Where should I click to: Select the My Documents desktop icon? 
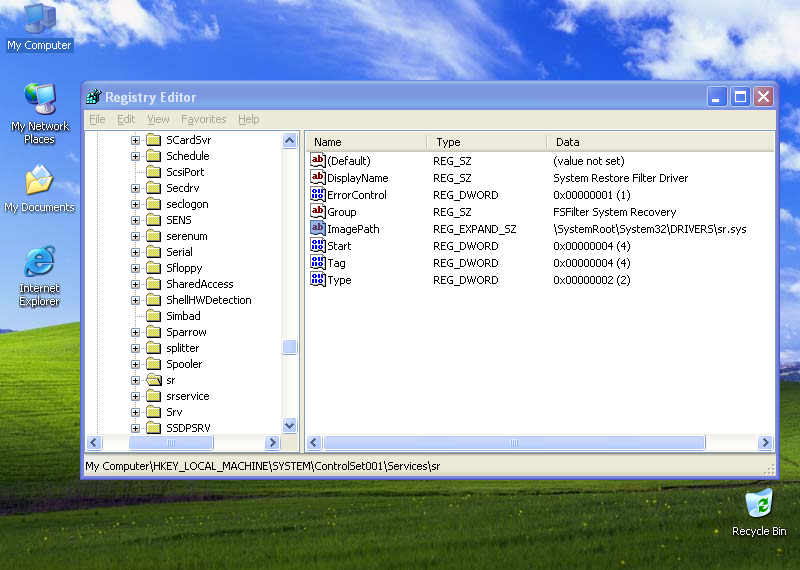pyautogui.click(x=39, y=189)
